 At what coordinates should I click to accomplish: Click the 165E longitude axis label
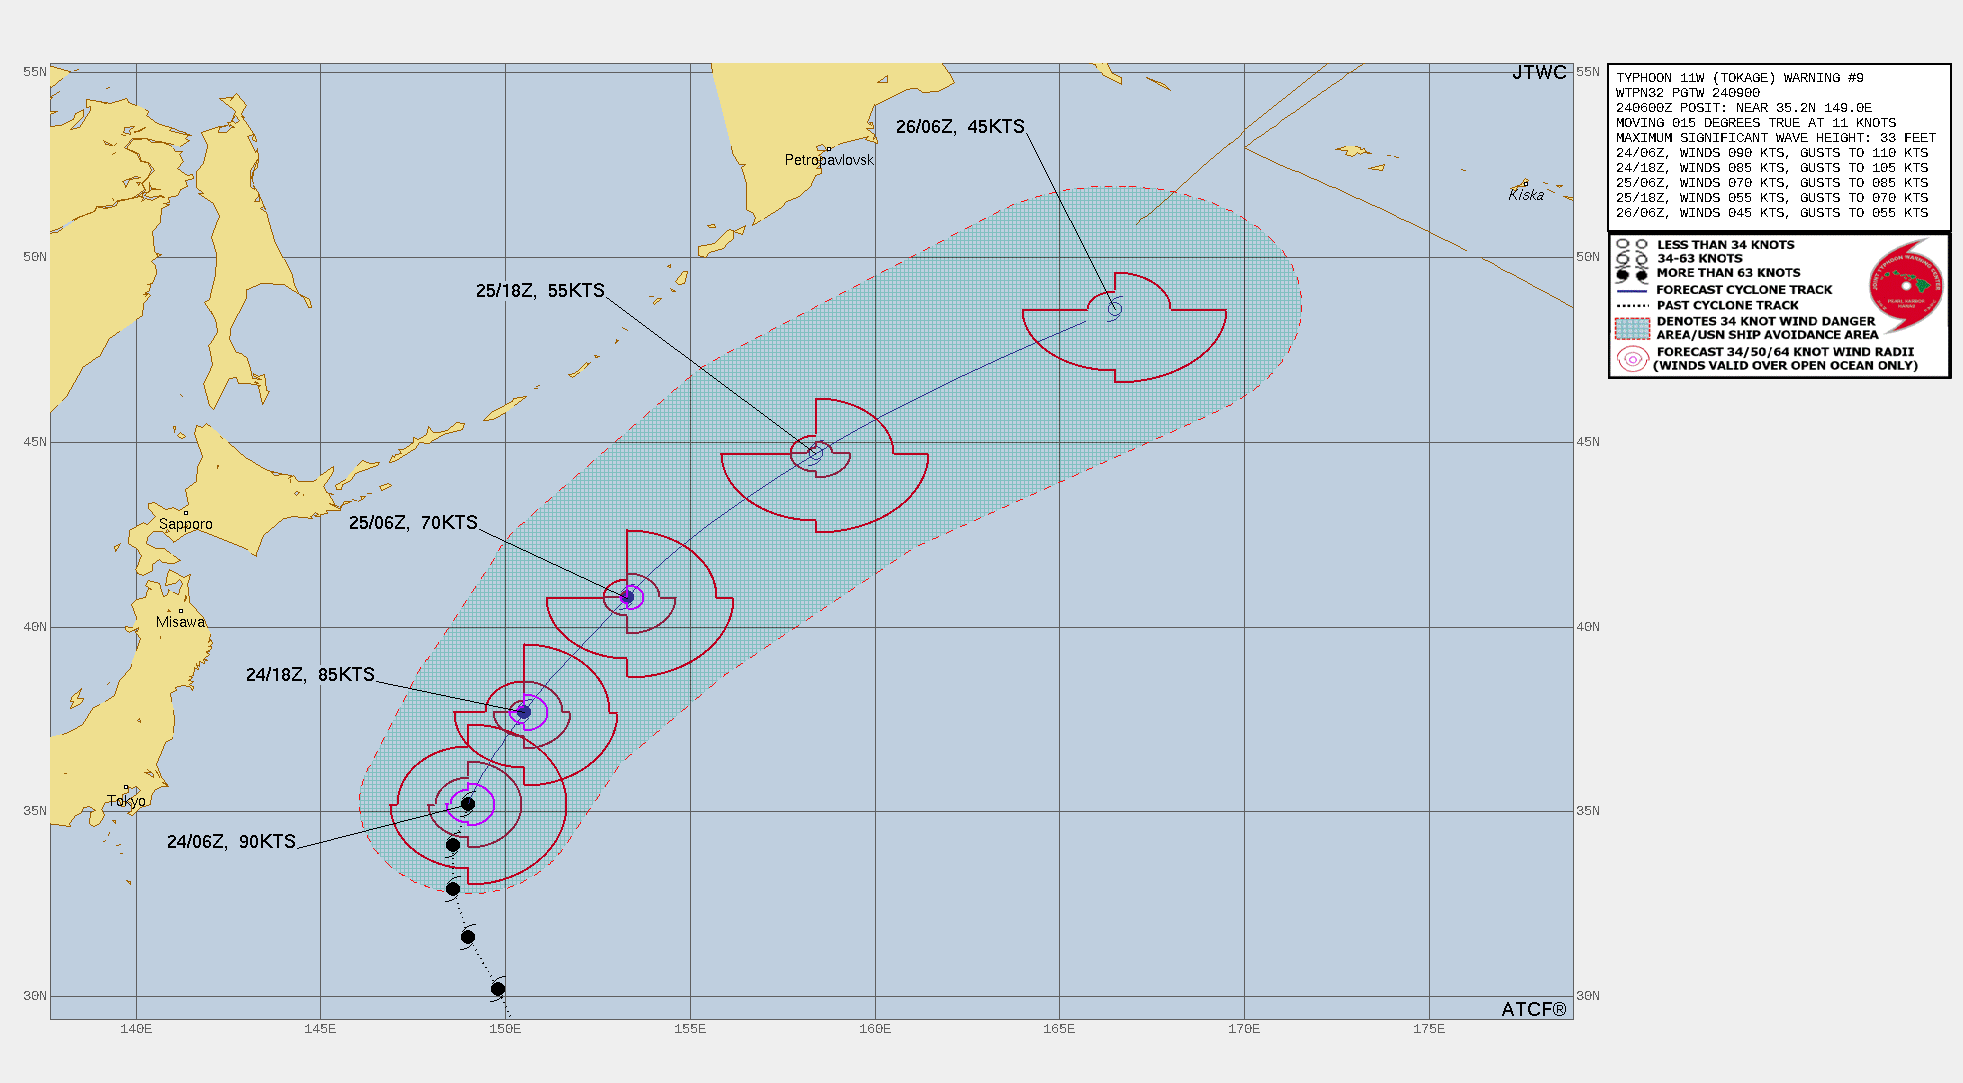click(1059, 1029)
